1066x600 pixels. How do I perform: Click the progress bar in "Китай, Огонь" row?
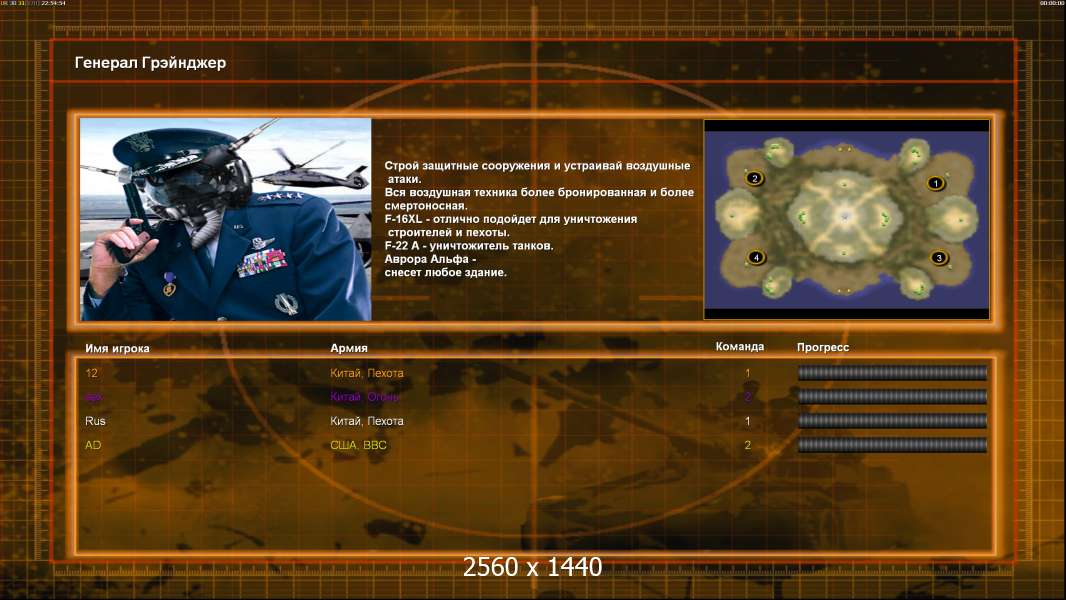pyautogui.click(x=893, y=396)
